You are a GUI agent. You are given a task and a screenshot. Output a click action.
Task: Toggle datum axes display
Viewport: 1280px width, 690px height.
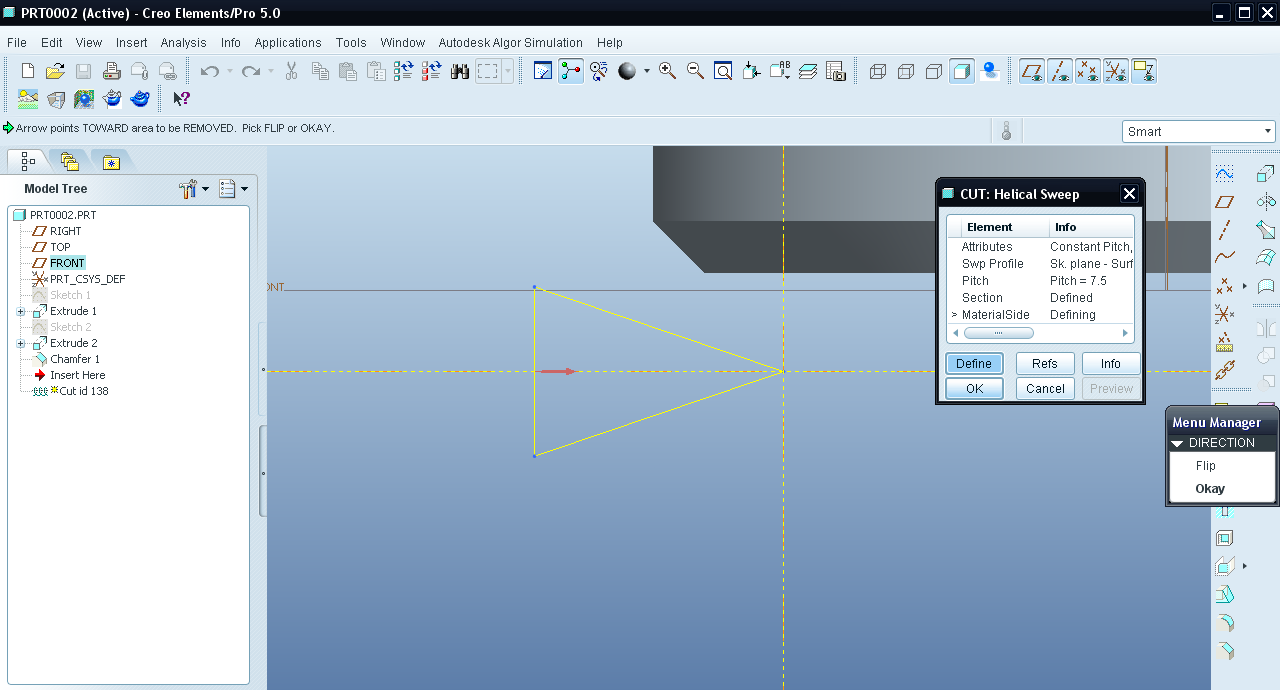tap(1060, 71)
